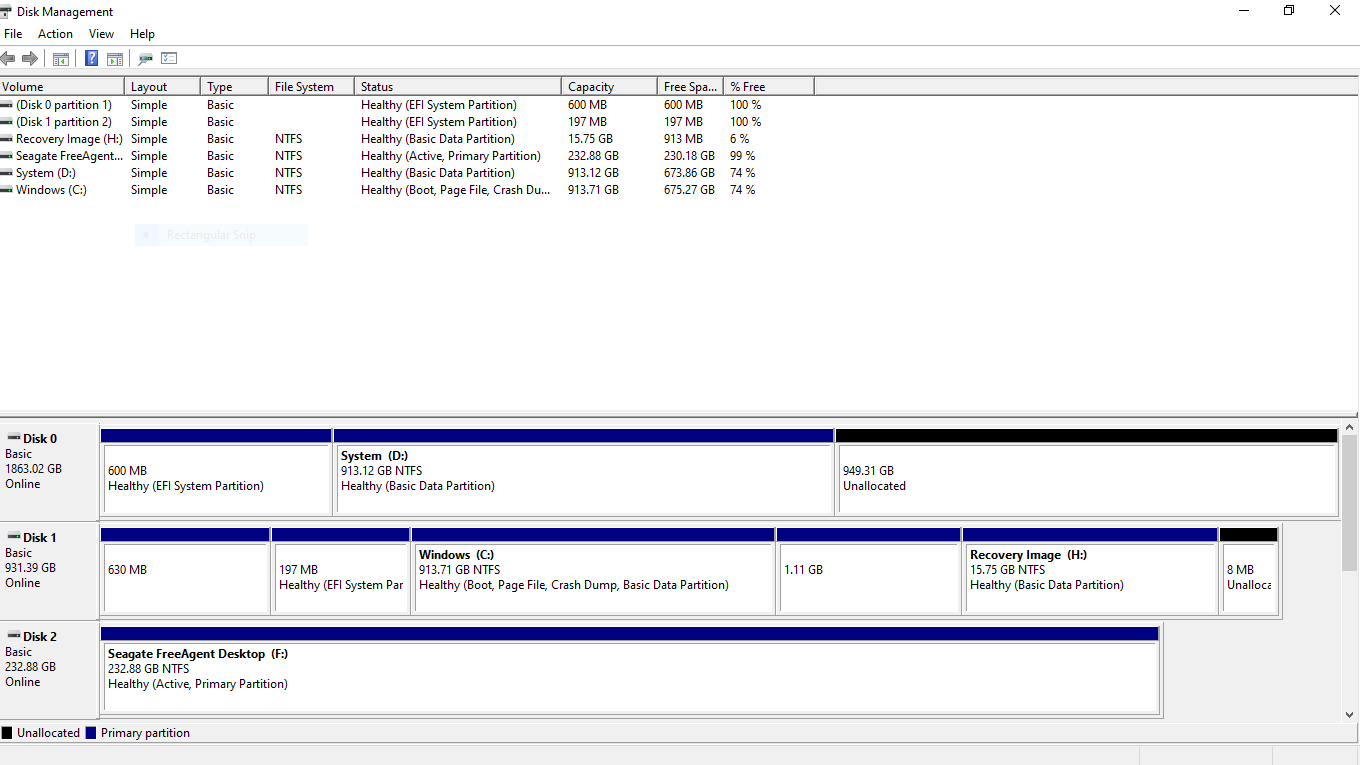Select the 8 MB Unallocated block on Disk 1
The width and height of the screenshot is (1360, 765).
click(x=1249, y=571)
